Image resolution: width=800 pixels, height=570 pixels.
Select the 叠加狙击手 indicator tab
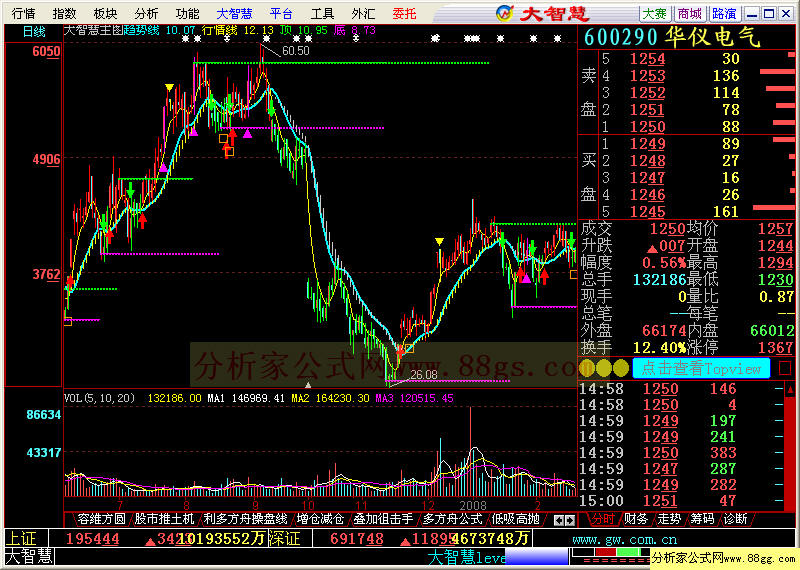pyautogui.click(x=383, y=519)
